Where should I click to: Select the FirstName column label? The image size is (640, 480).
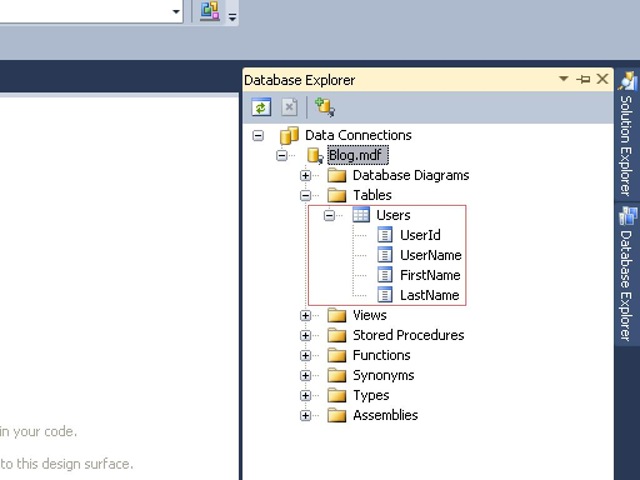pyautogui.click(x=430, y=275)
